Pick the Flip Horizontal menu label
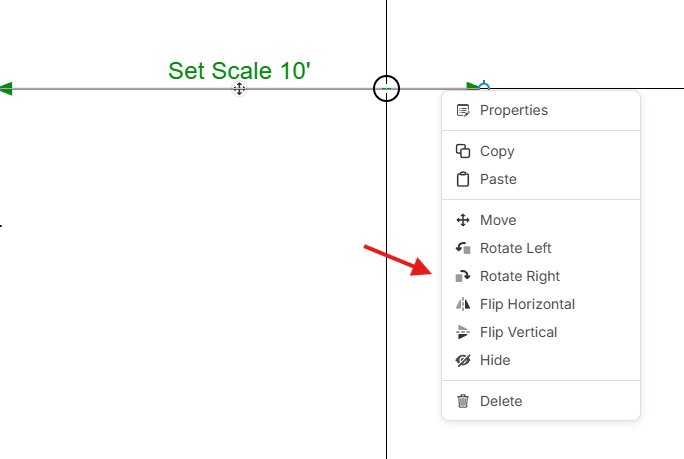The height and width of the screenshot is (459, 684). pos(527,304)
